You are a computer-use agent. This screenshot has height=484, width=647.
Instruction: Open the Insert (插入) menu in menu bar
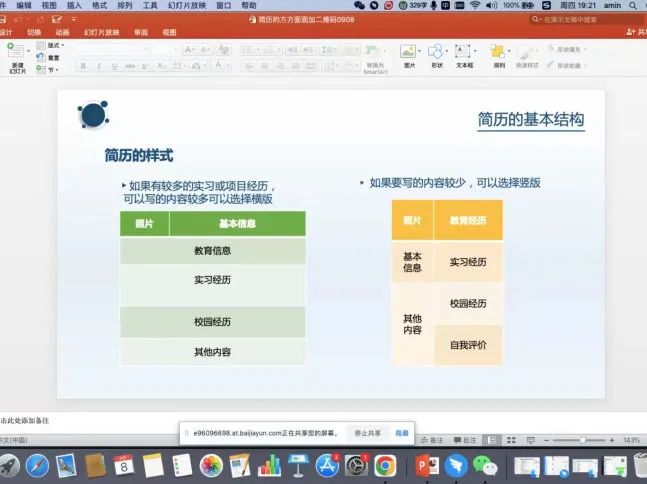pyautogui.click(x=74, y=5)
